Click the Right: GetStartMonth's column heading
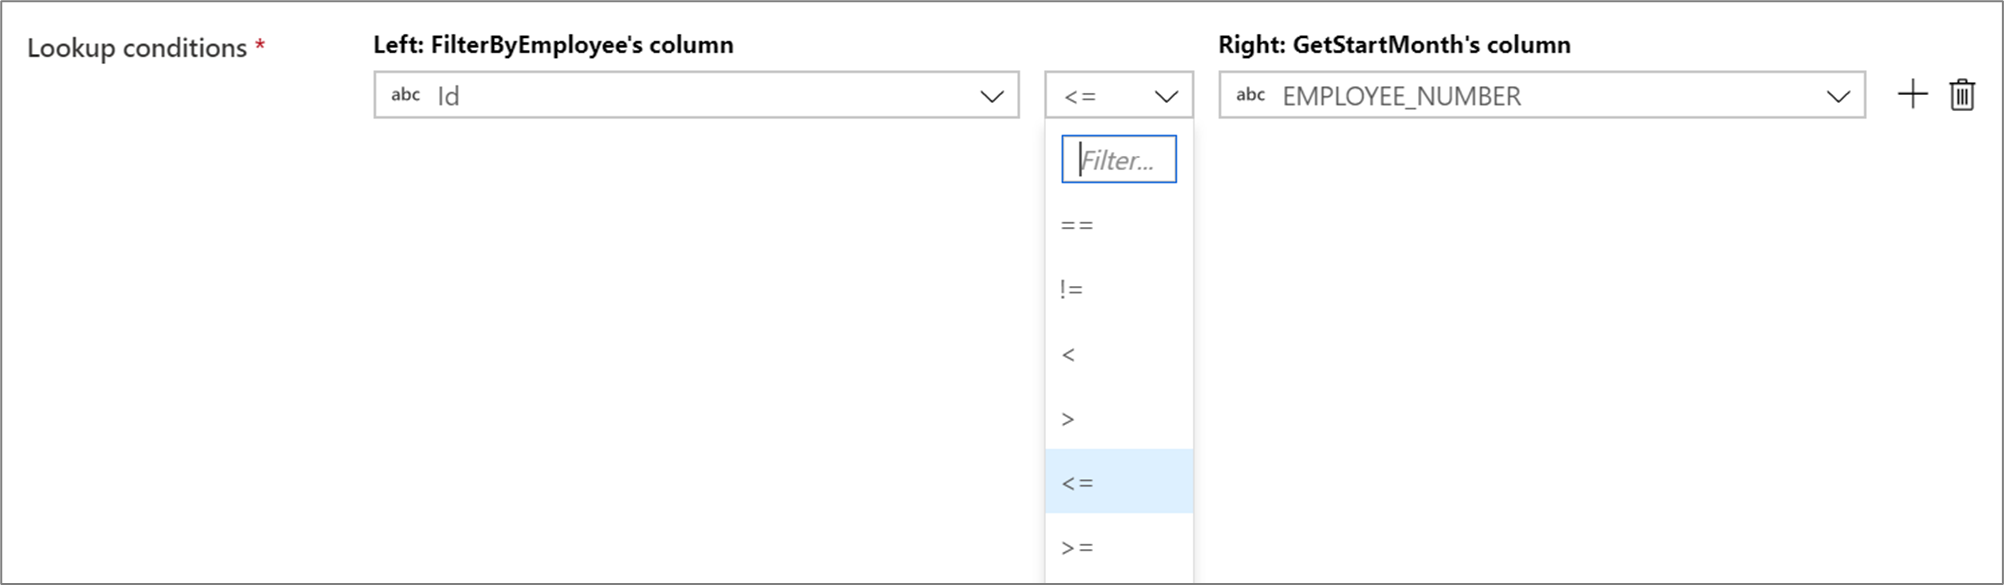Viewport: 2004px width, 585px height. pyautogui.click(x=1394, y=45)
